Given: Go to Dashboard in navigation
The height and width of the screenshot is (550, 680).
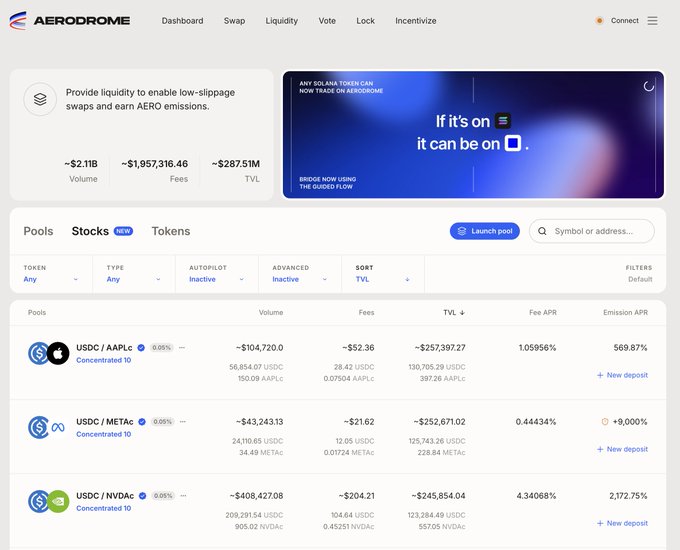Looking at the screenshot, I should (x=182, y=21).
